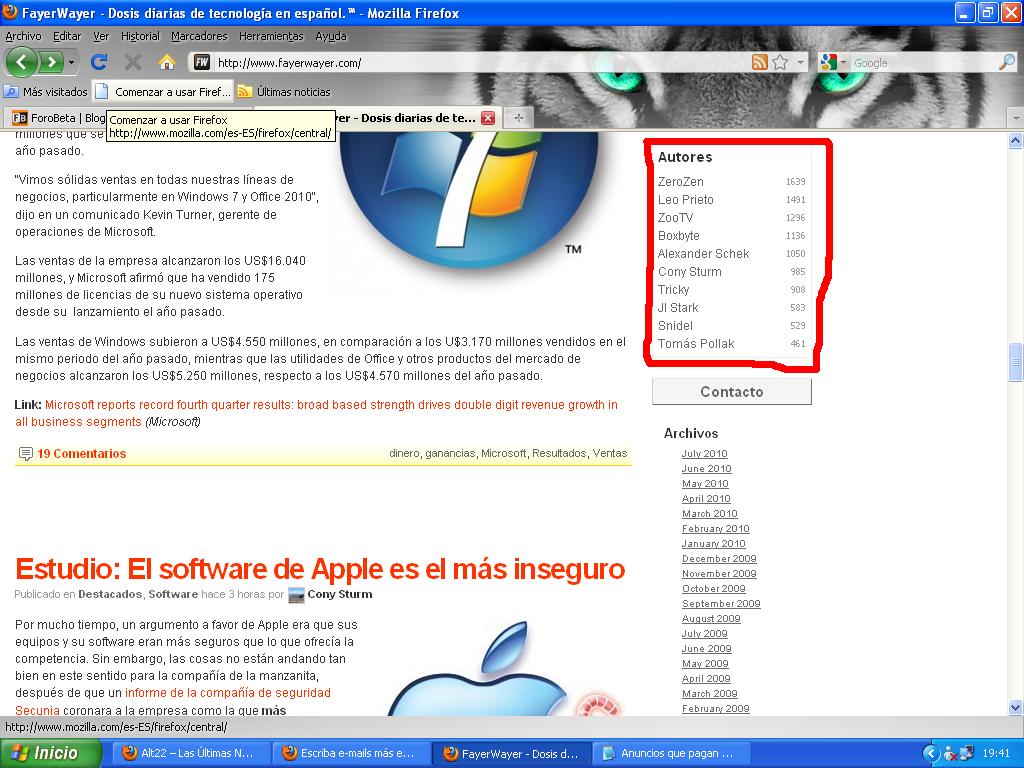Reload the page with the refresh icon
The image size is (1024, 768).
[x=99, y=62]
